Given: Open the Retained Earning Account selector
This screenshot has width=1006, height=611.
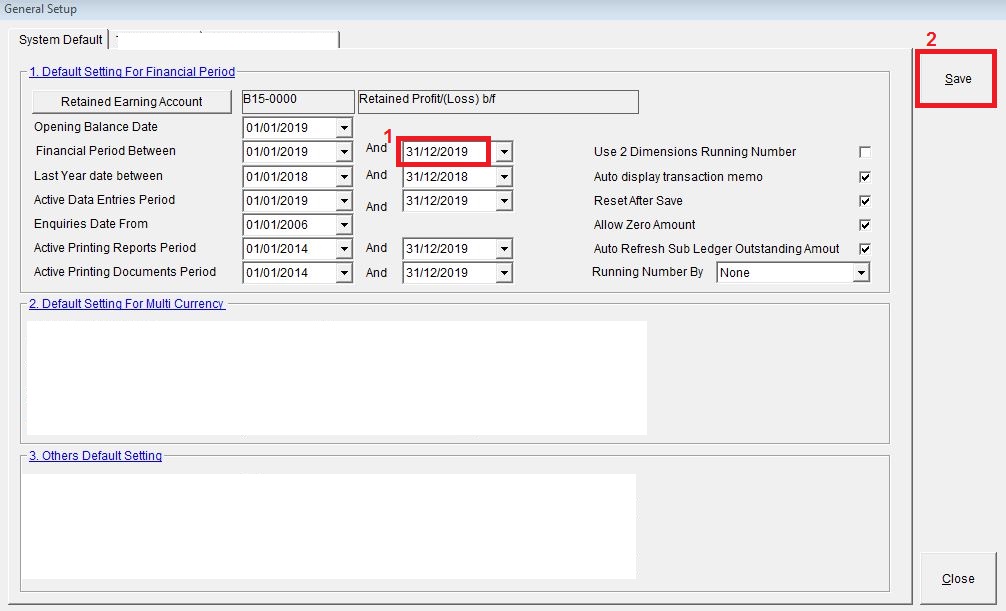Looking at the screenshot, I should (x=132, y=102).
